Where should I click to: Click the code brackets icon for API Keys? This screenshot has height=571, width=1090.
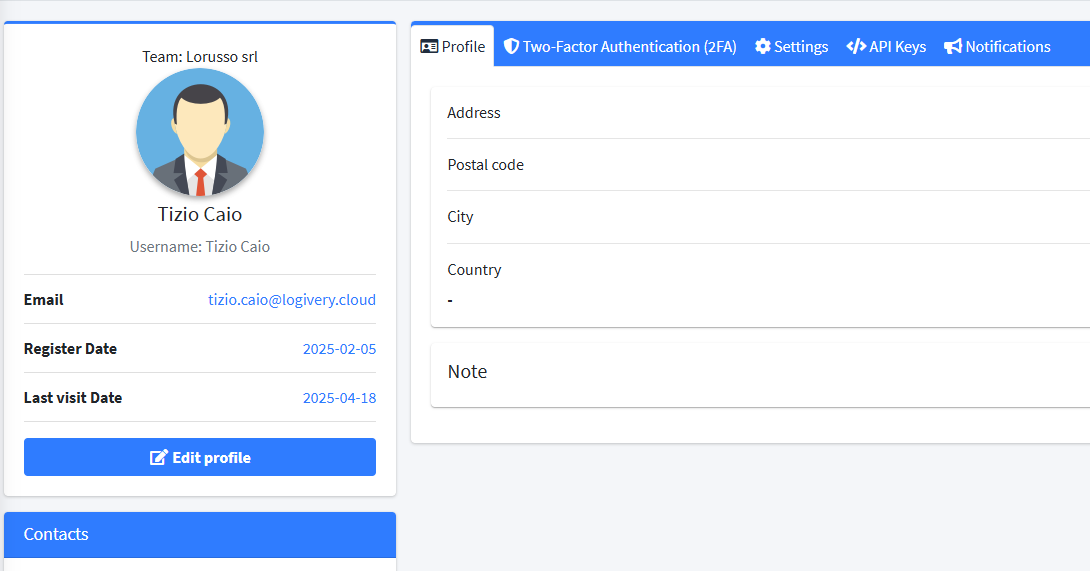(856, 47)
